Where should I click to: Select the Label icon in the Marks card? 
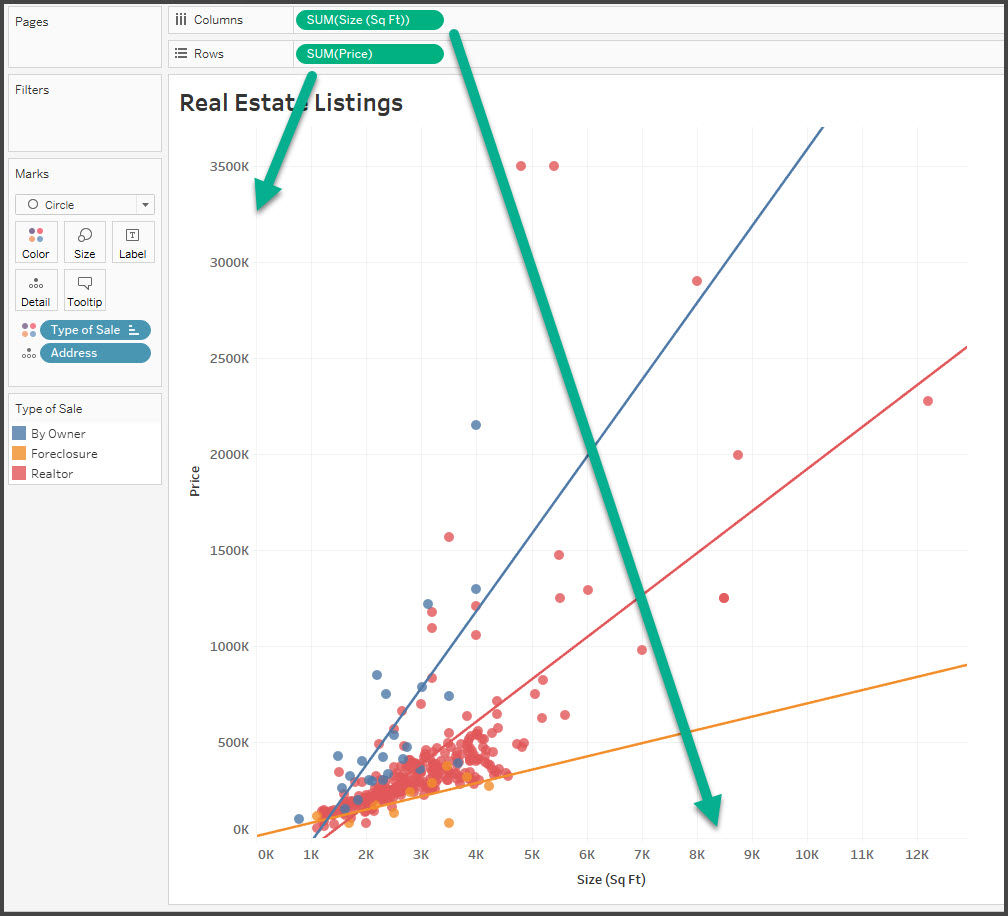[132, 241]
